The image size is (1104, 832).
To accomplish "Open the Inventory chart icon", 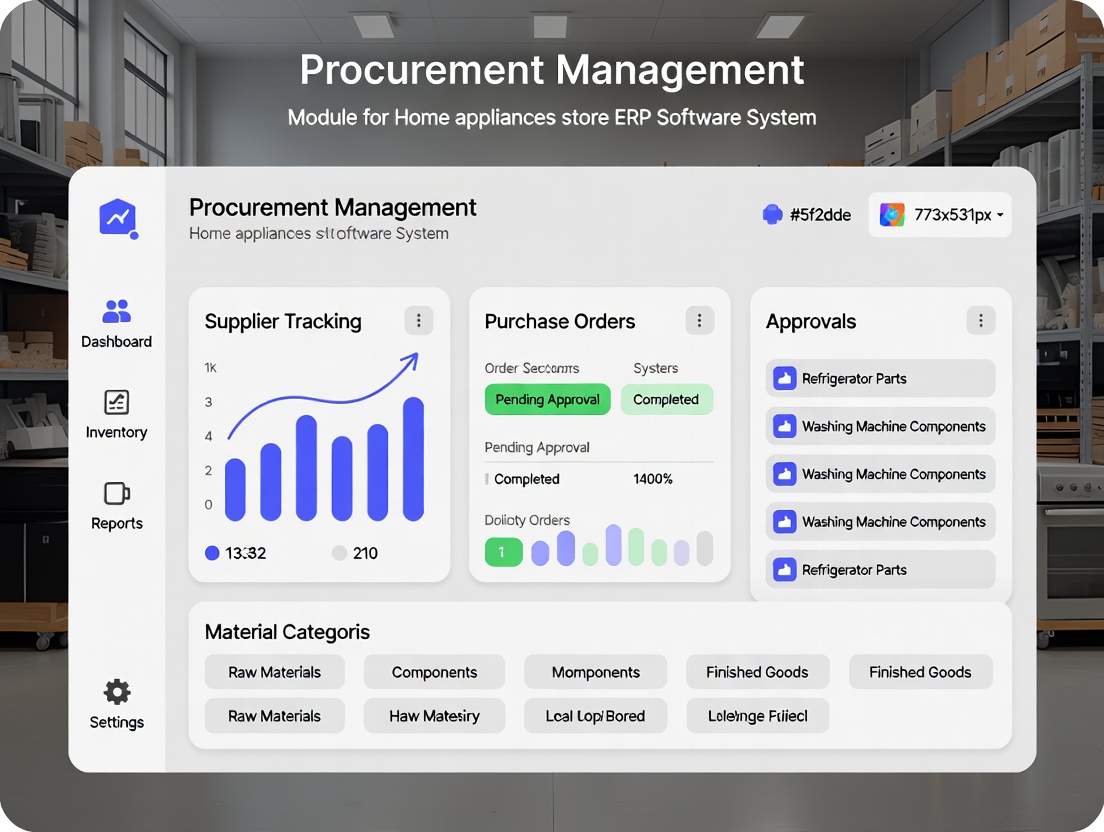I will pos(117,402).
